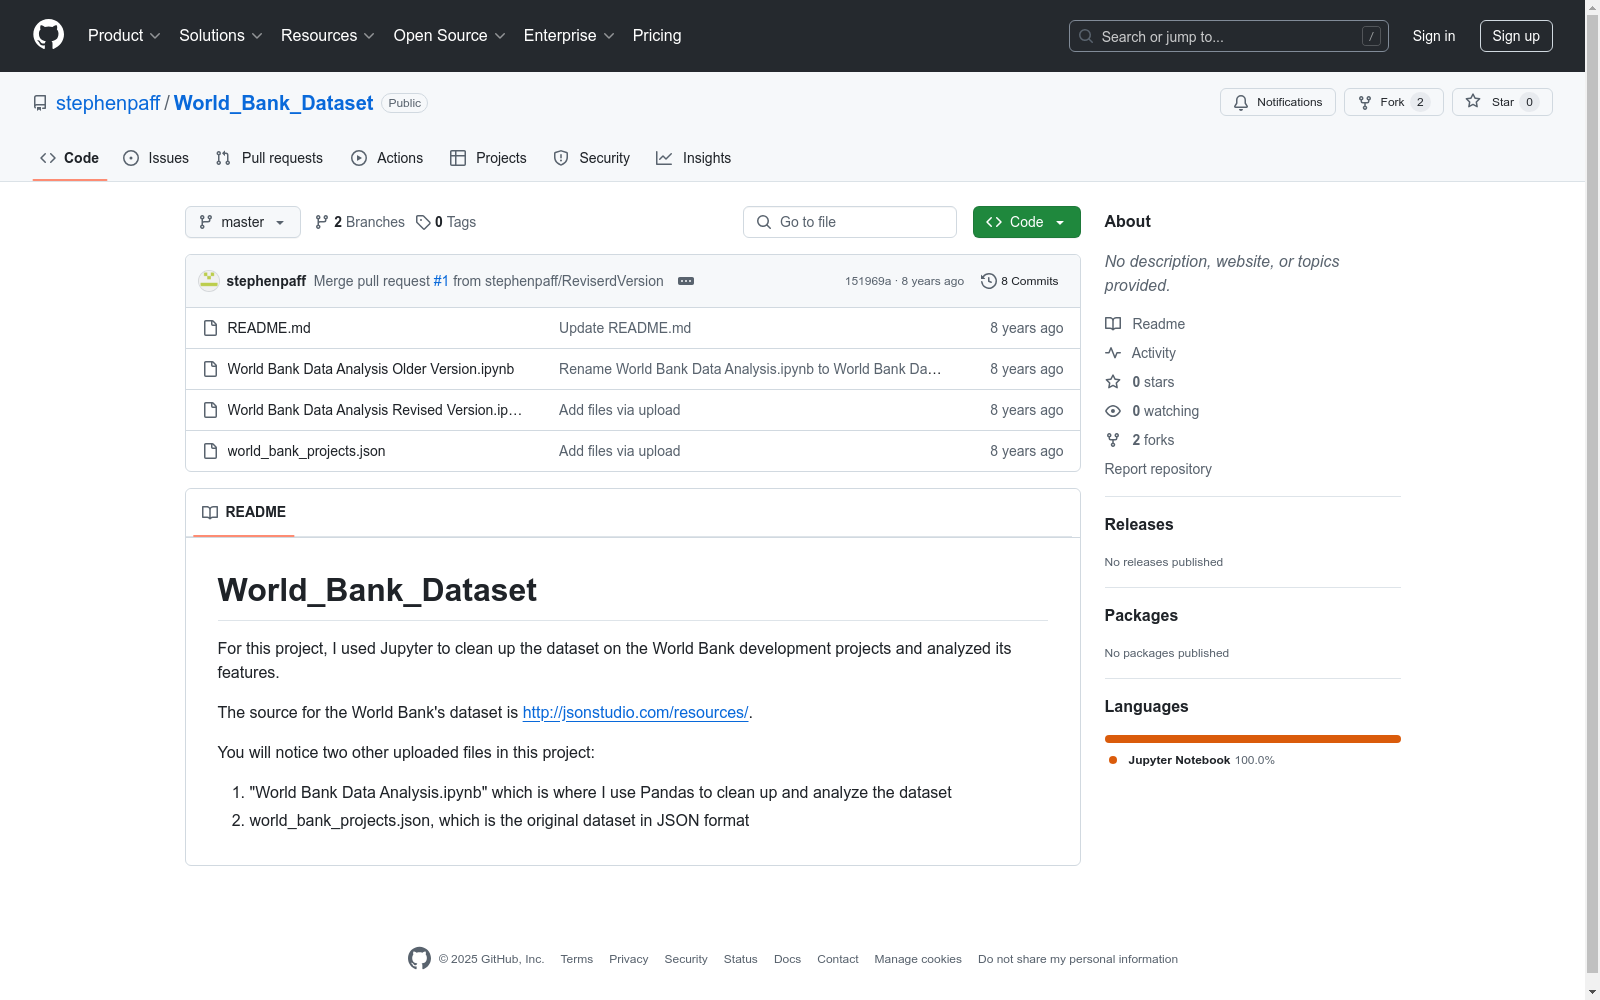This screenshot has width=1600, height=1000.
Task: Click the file icon for README.md
Action: [210, 328]
